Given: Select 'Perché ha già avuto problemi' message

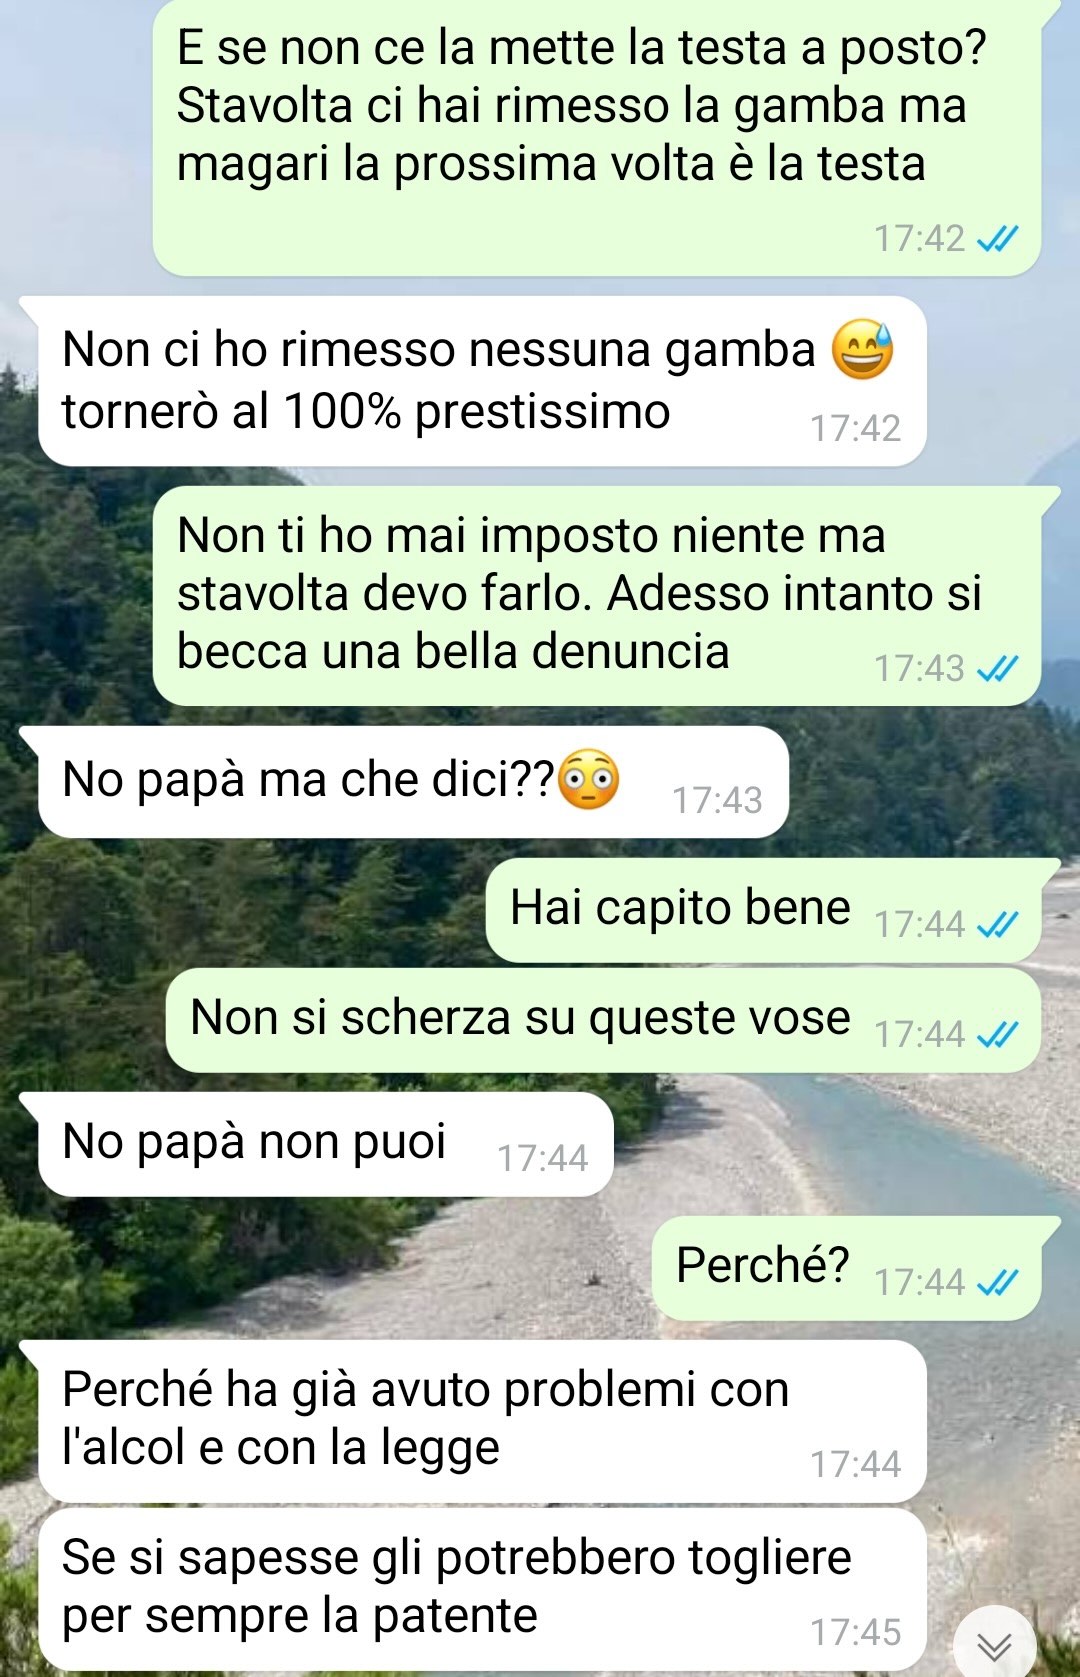Looking at the screenshot, I should pyautogui.click(x=482, y=1421).
